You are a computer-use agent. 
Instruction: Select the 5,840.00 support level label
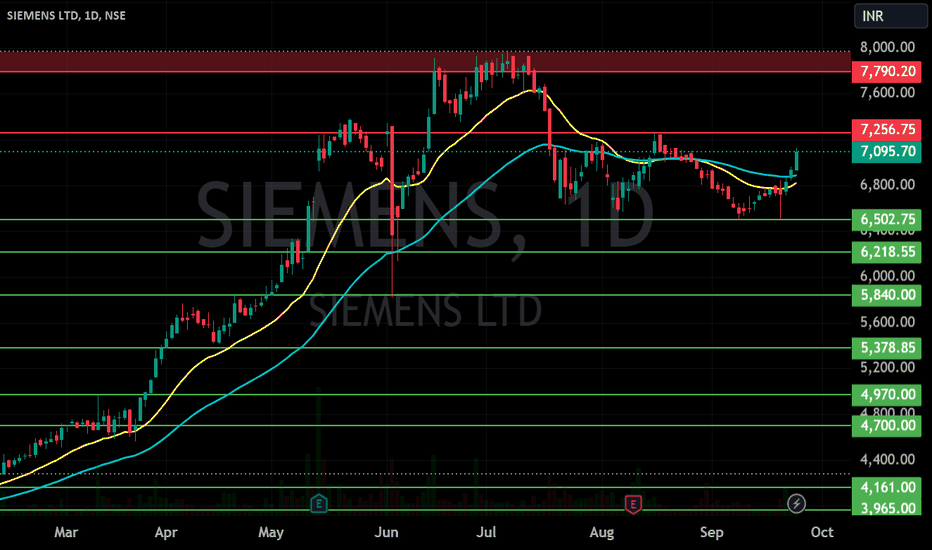click(x=887, y=295)
